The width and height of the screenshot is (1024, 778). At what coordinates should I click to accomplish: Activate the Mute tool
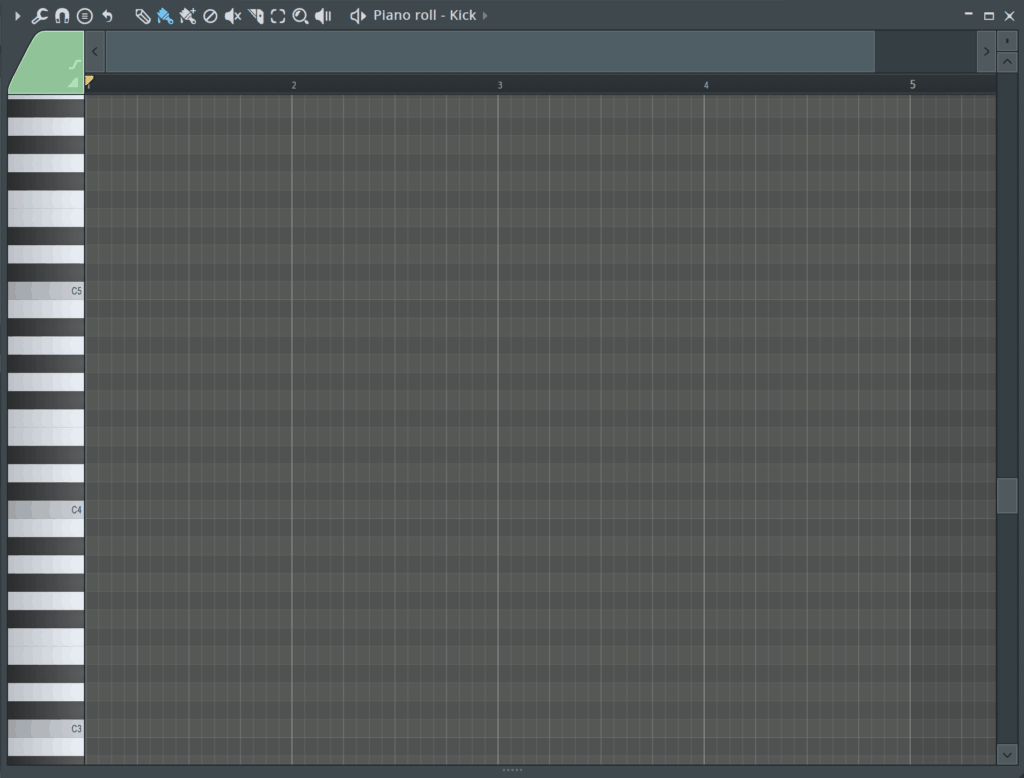(232, 15)
